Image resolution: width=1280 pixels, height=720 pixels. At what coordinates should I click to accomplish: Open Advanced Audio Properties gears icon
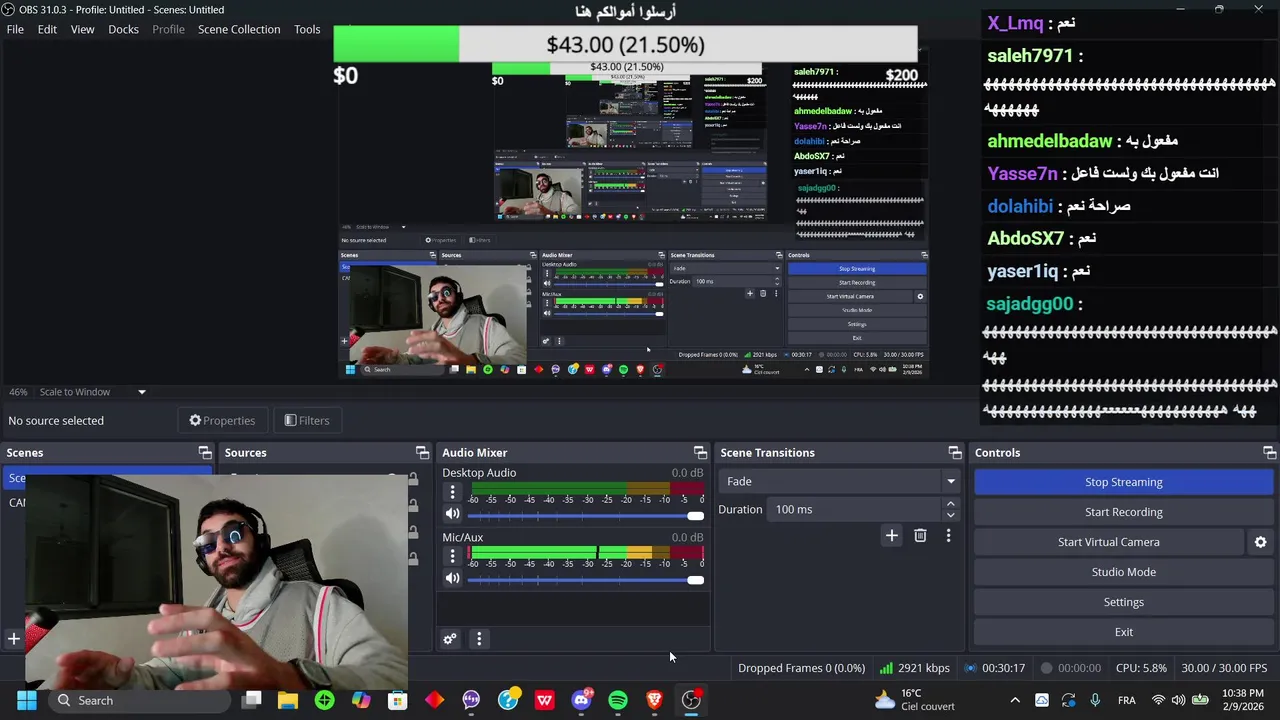pos(450,639)
